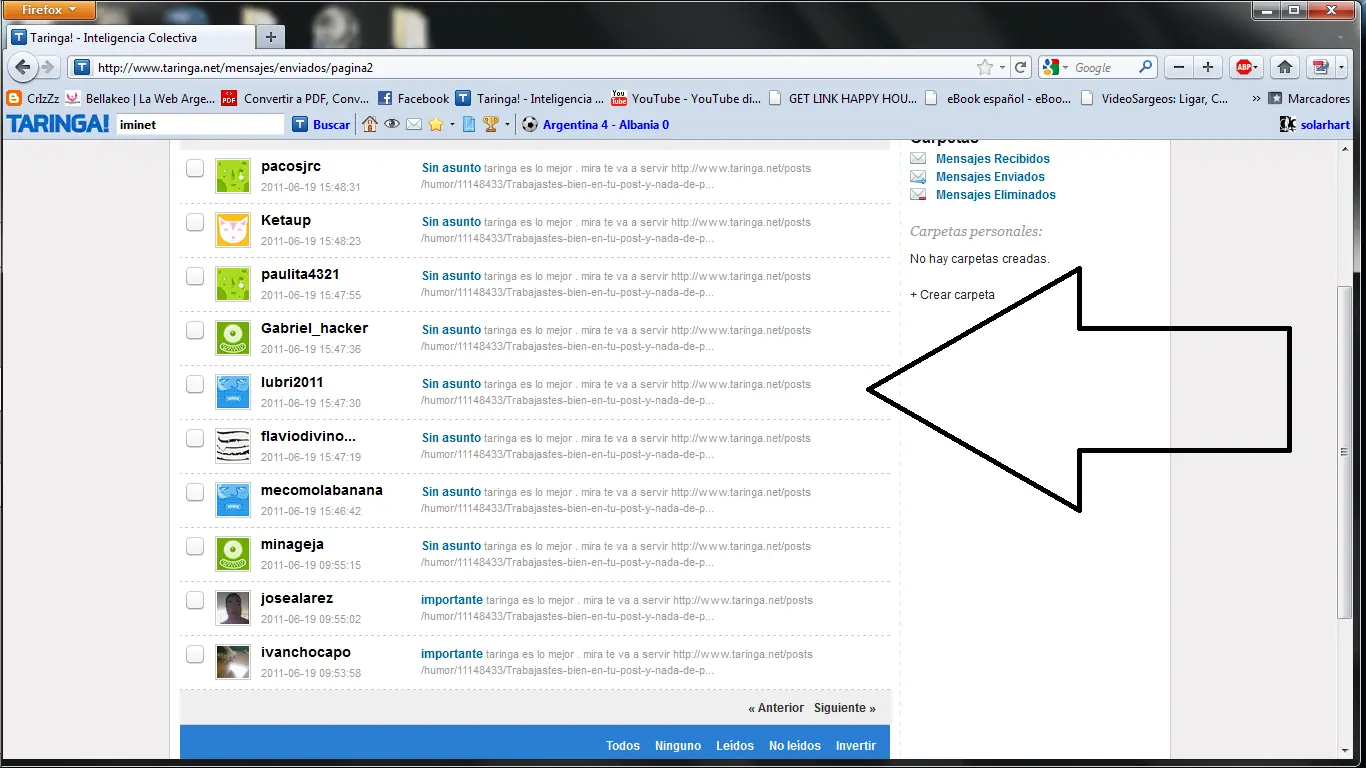Click the ivanchocapo avatar thumbnail

tap(233, 662)
